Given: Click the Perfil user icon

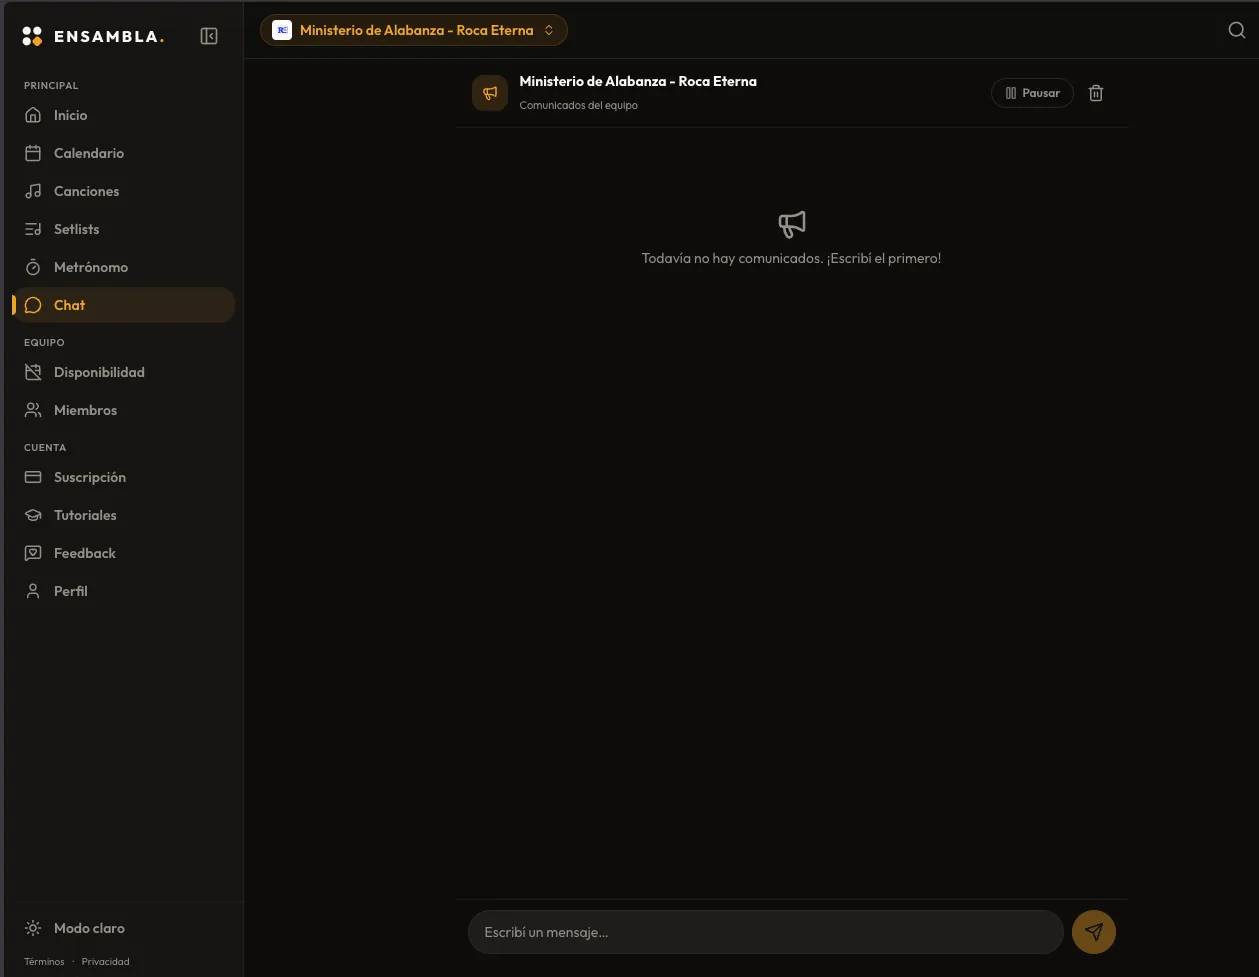Looking at the screenshot, I should click(33, 591).
